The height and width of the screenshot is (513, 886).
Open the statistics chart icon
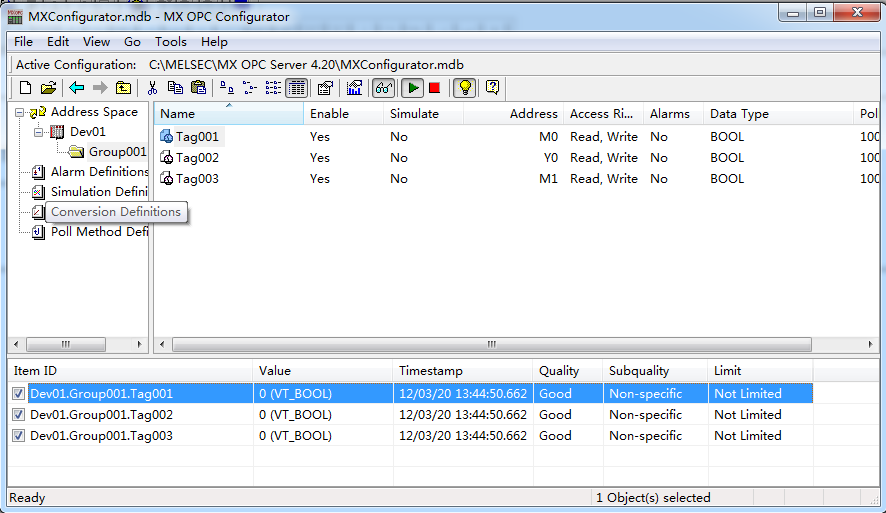click(354, 88)
